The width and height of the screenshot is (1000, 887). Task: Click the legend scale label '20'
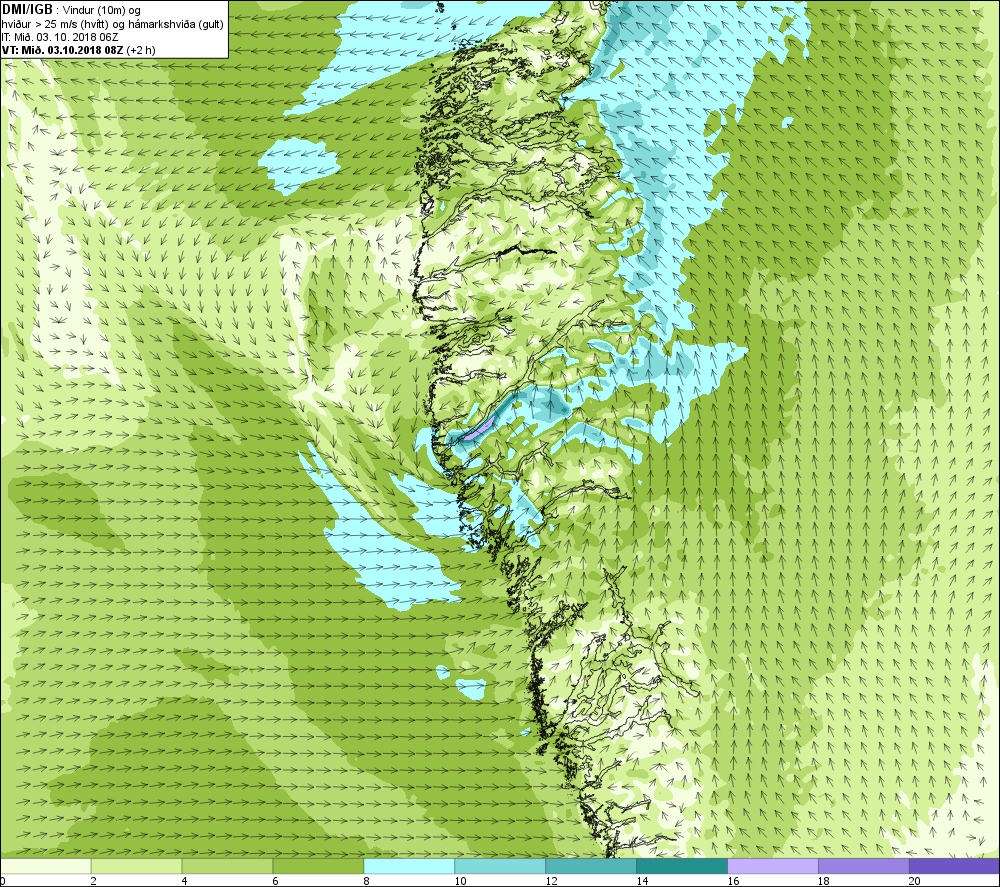[x=915, y=881]
